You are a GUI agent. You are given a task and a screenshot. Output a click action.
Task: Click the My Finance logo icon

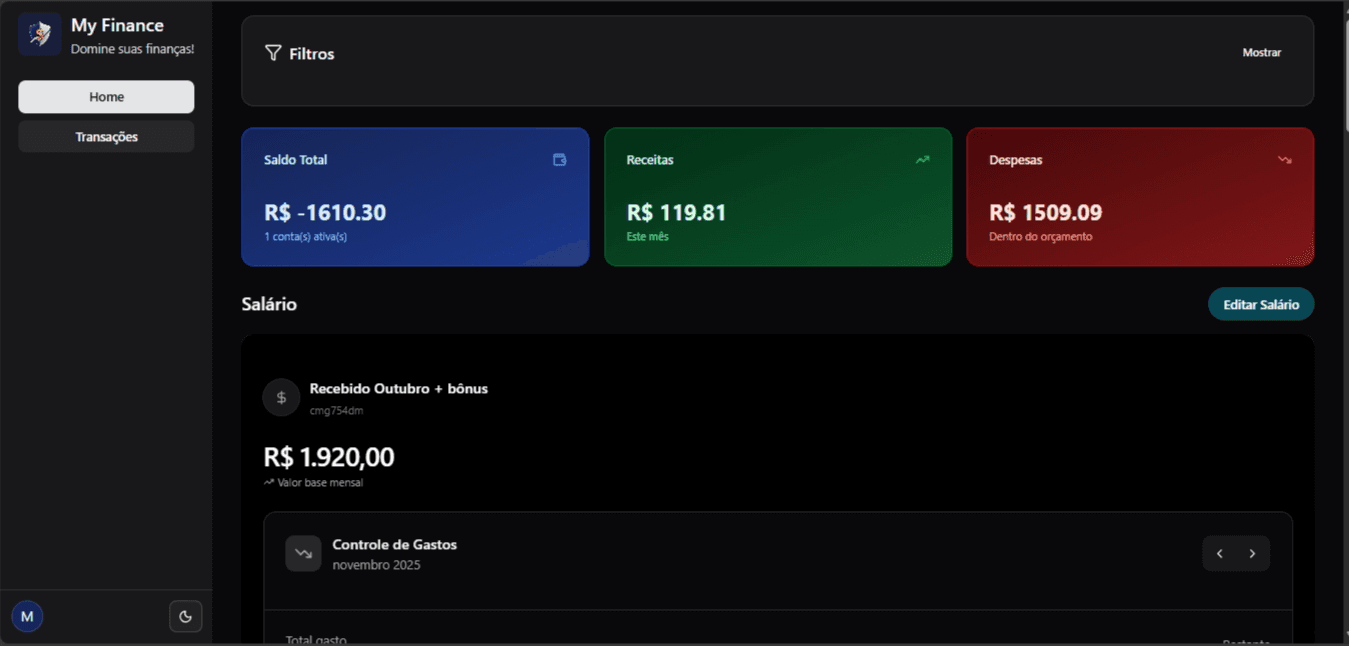(39, 35)
